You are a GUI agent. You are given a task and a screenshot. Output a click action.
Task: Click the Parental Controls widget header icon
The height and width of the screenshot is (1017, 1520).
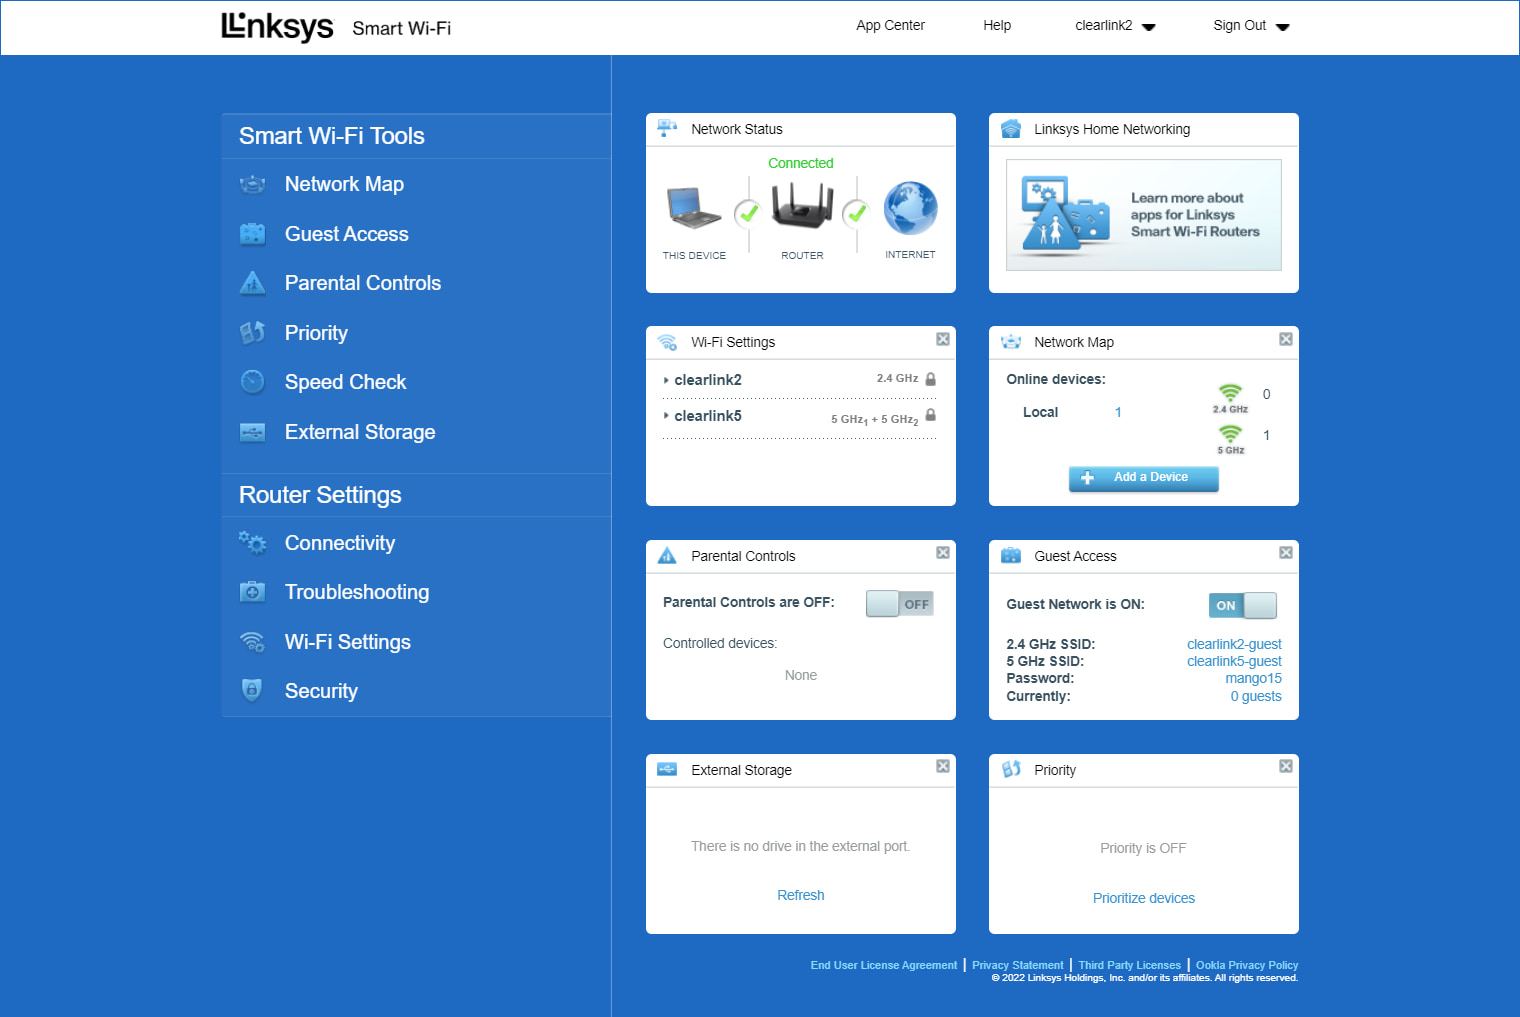[x=667, y=556]
